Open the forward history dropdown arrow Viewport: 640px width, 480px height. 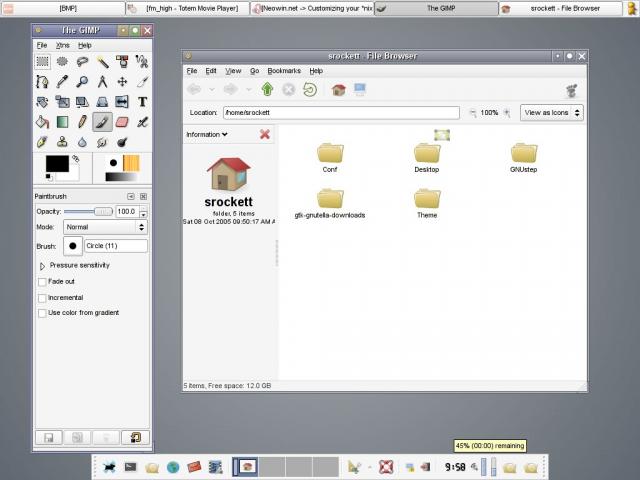pos(249,89)
